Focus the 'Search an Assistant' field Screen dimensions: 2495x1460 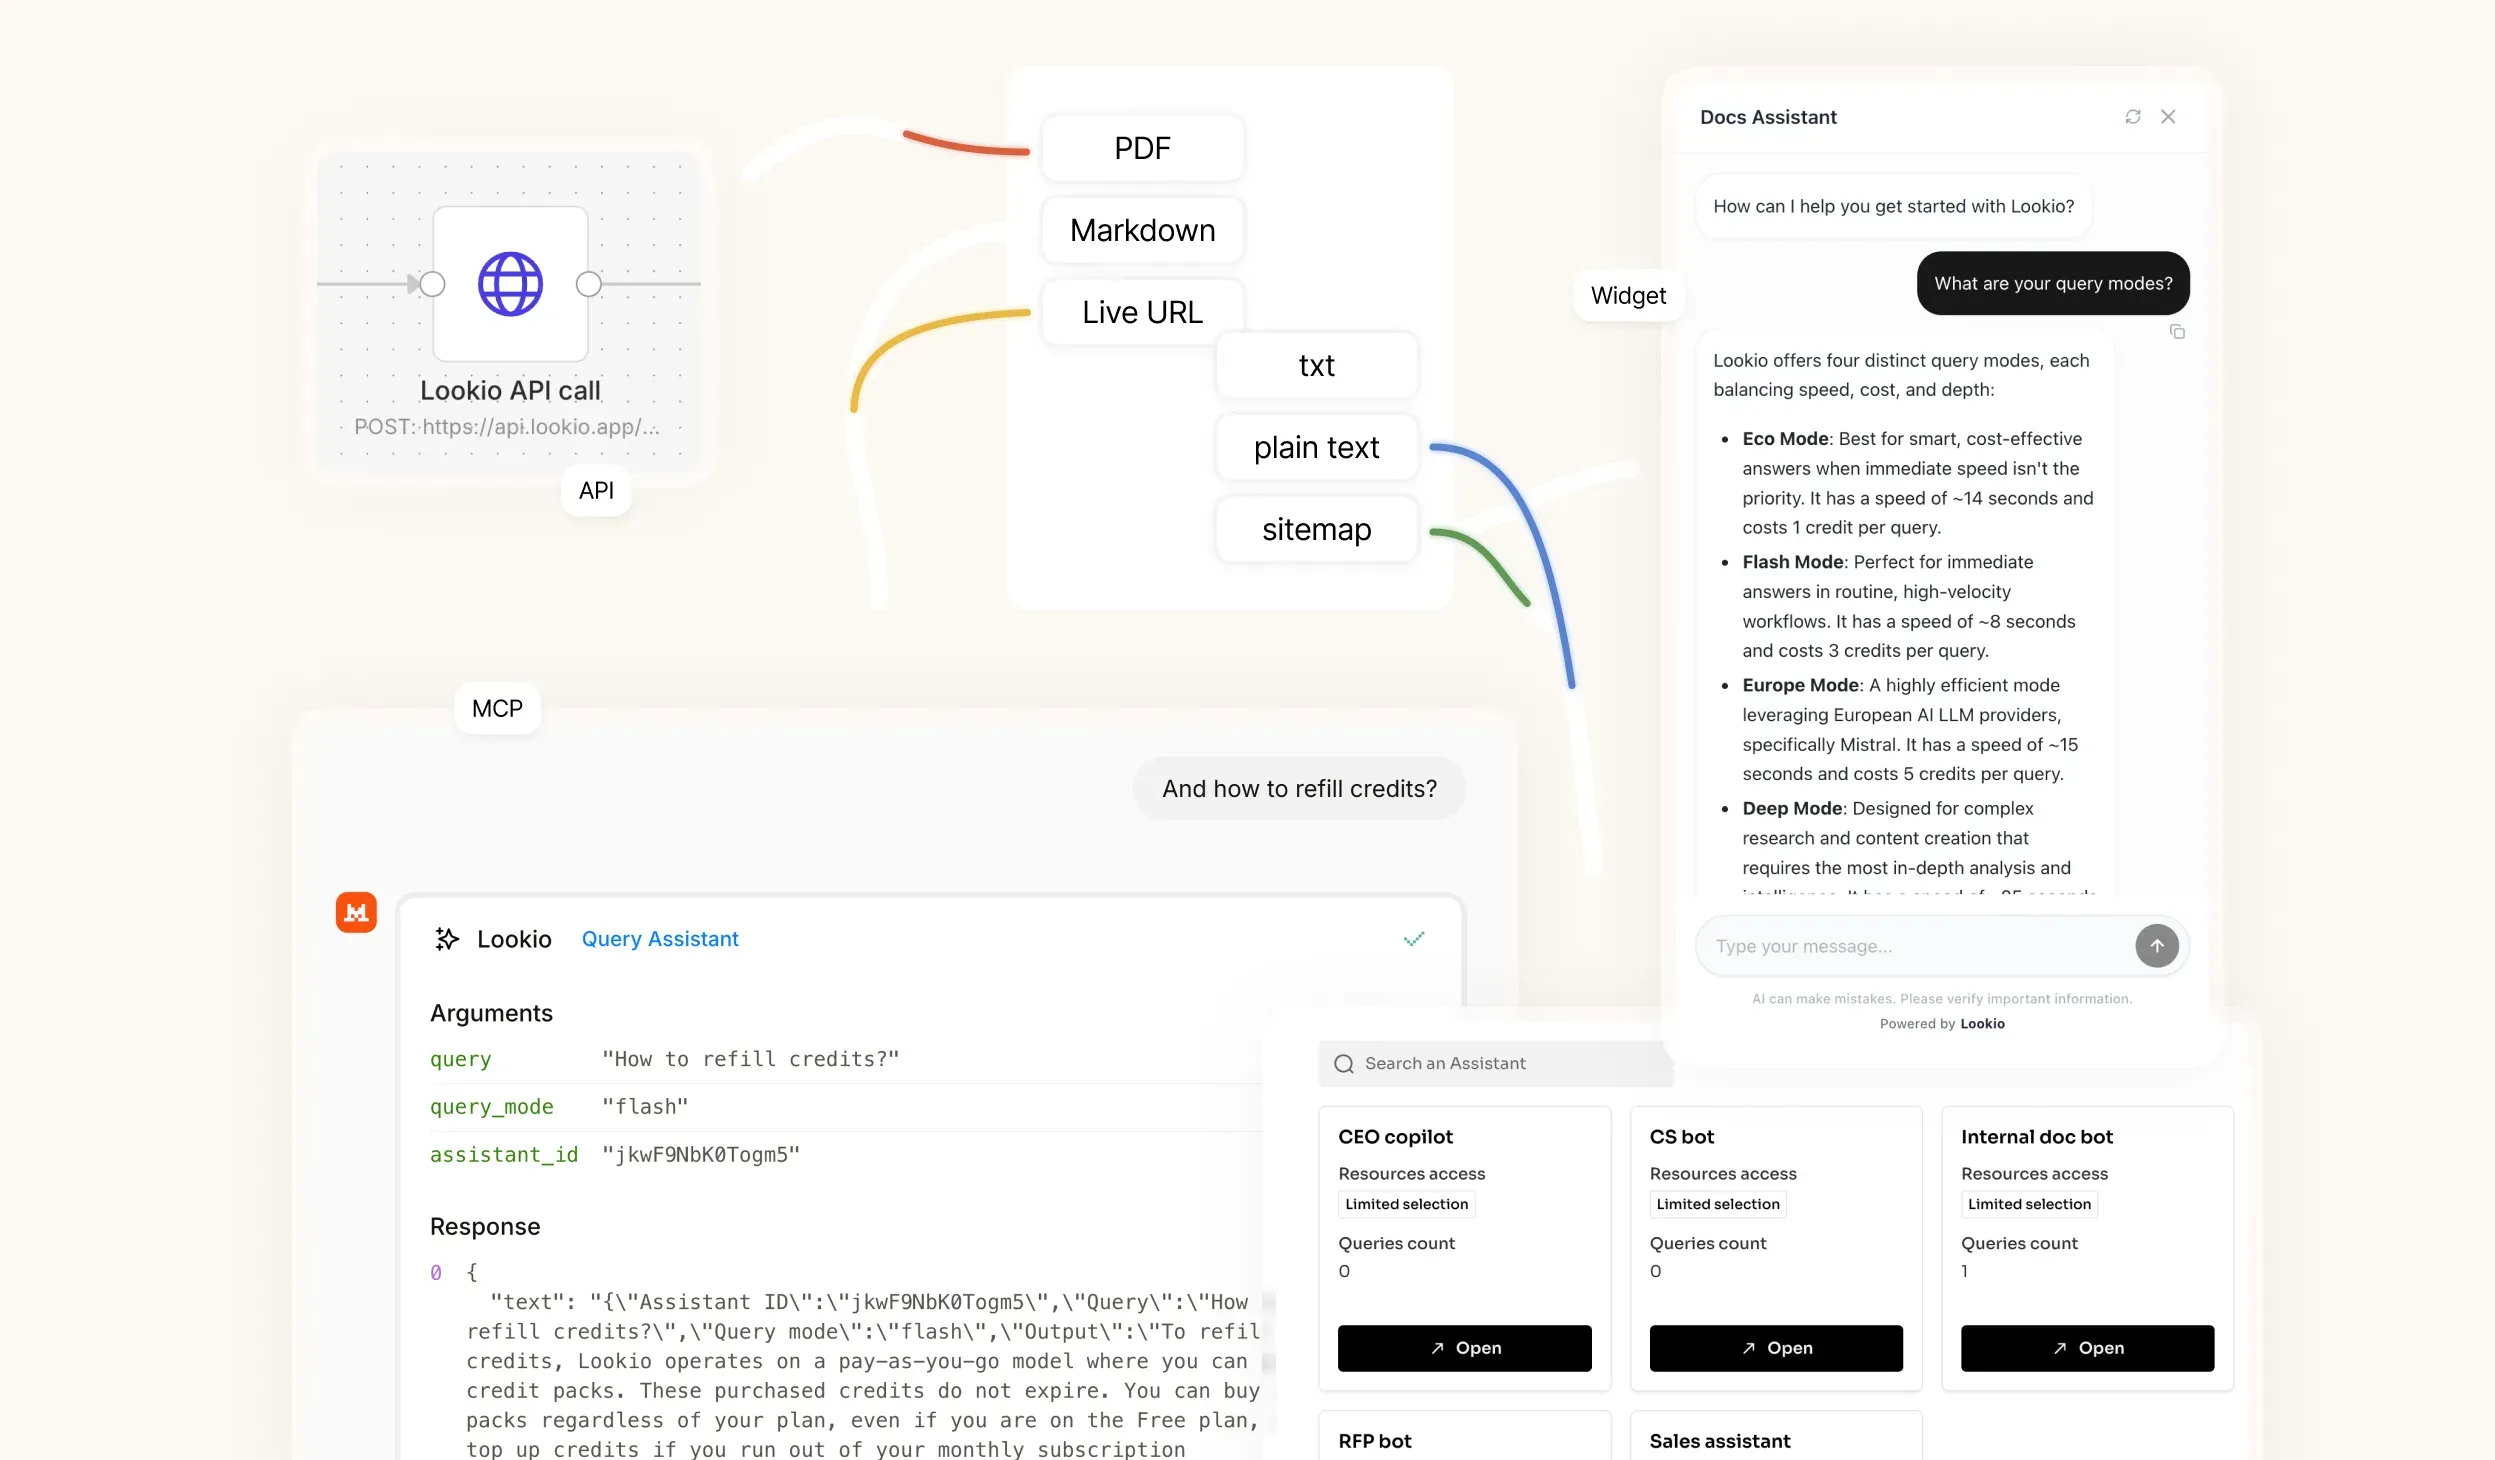click(x=1495, y=1064)
